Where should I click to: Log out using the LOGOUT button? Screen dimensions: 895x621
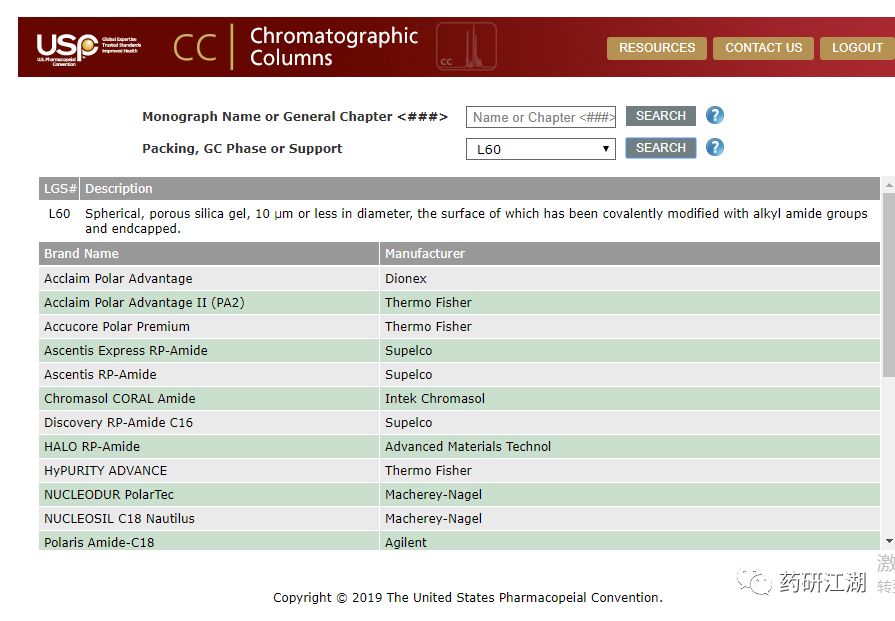coord(857,48)
